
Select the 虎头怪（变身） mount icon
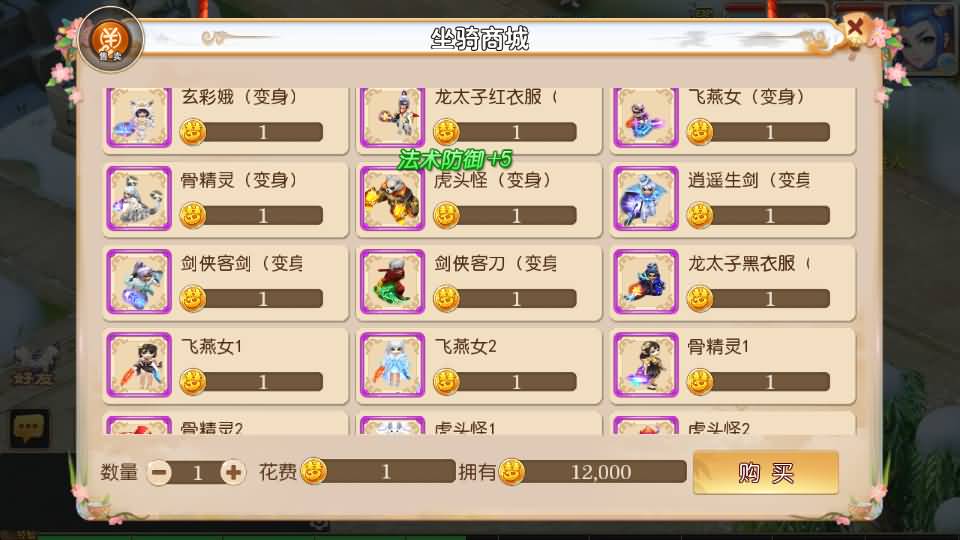tap(392, 198)
